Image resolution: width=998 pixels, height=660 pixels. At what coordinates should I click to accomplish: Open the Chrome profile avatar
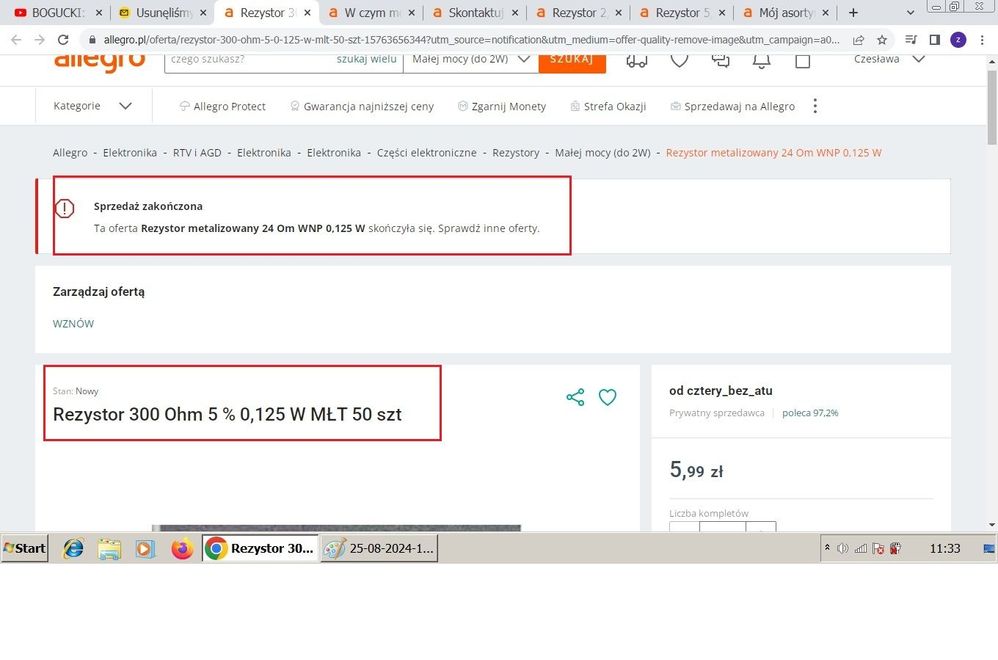958,39
